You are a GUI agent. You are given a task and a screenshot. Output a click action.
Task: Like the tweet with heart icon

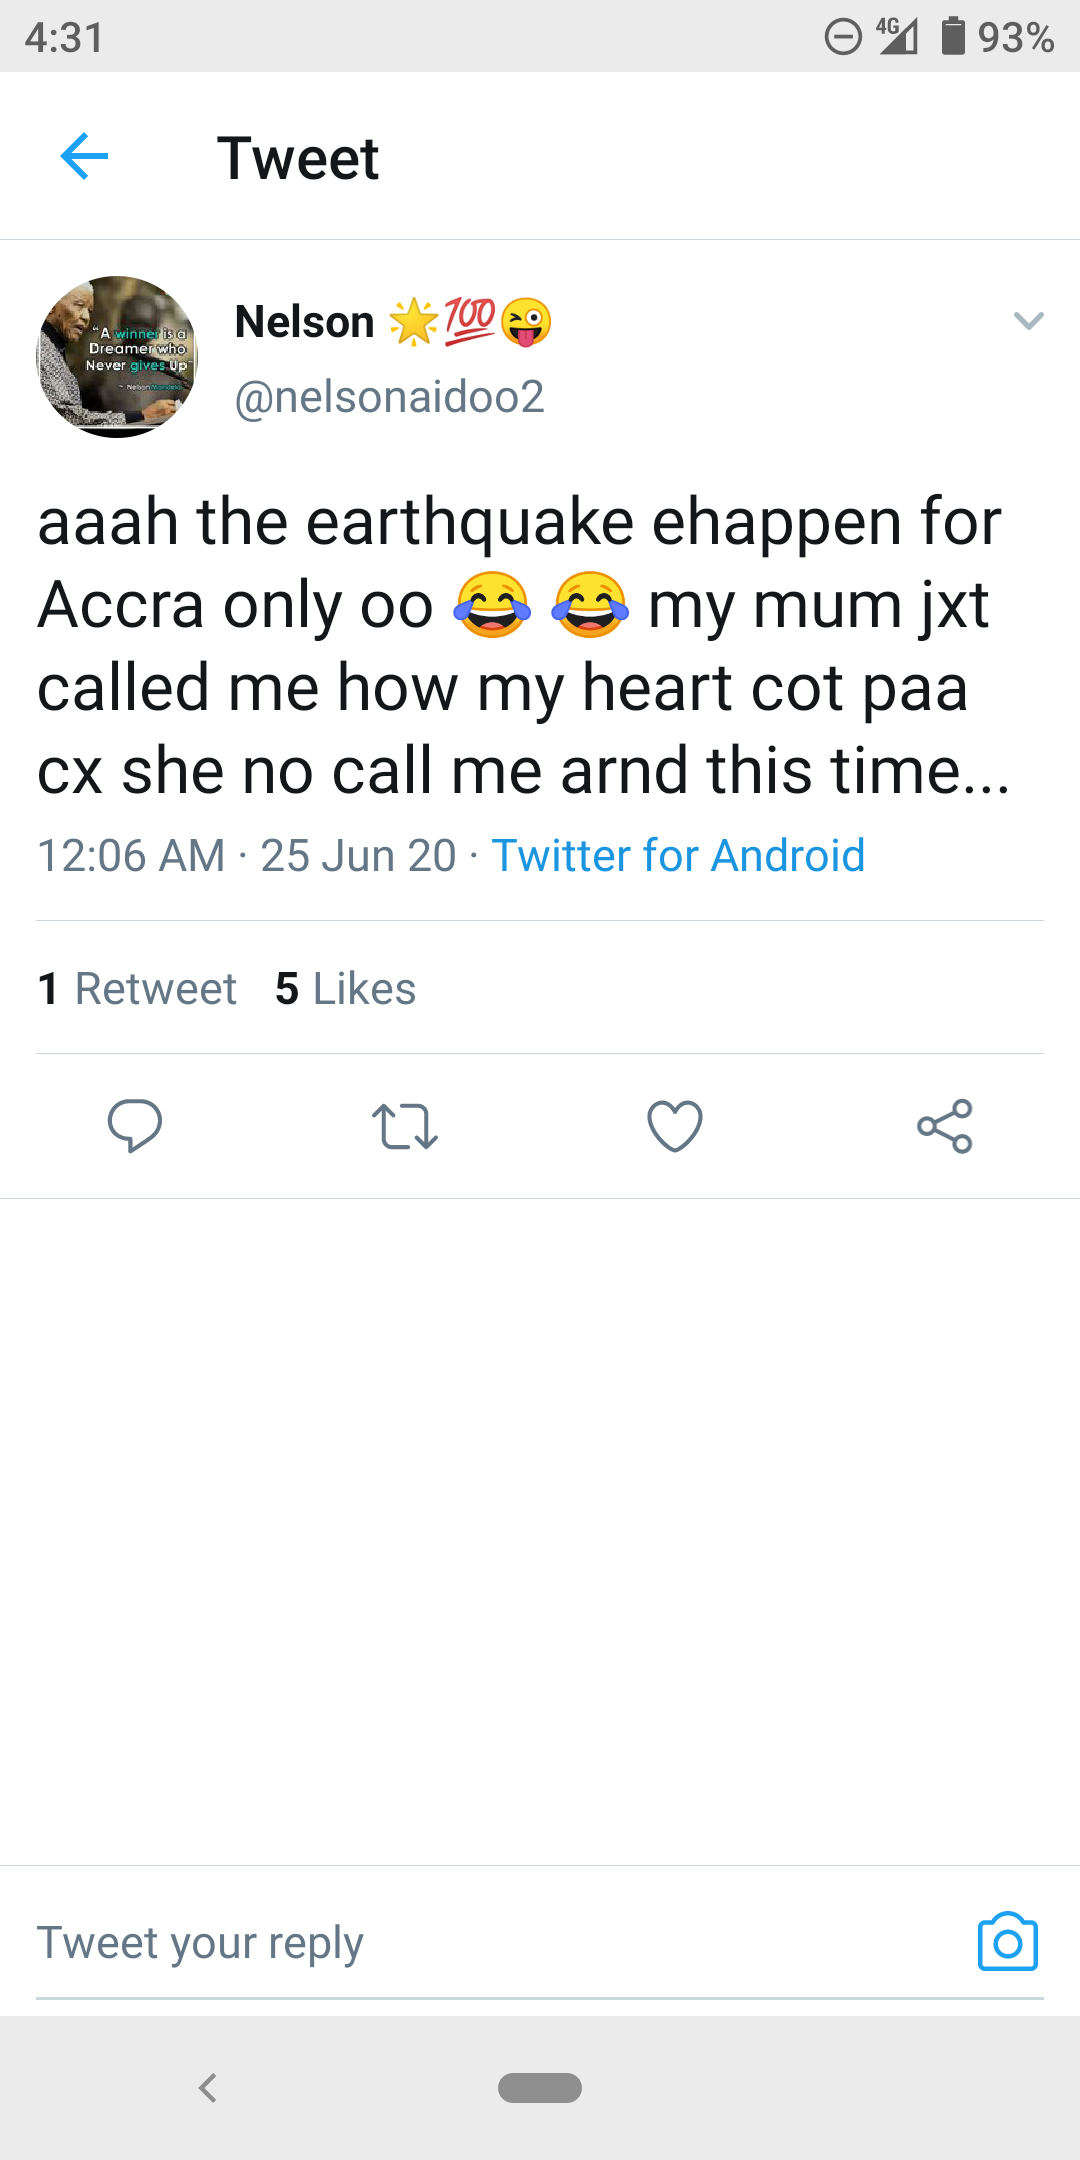coord(675,1126)
